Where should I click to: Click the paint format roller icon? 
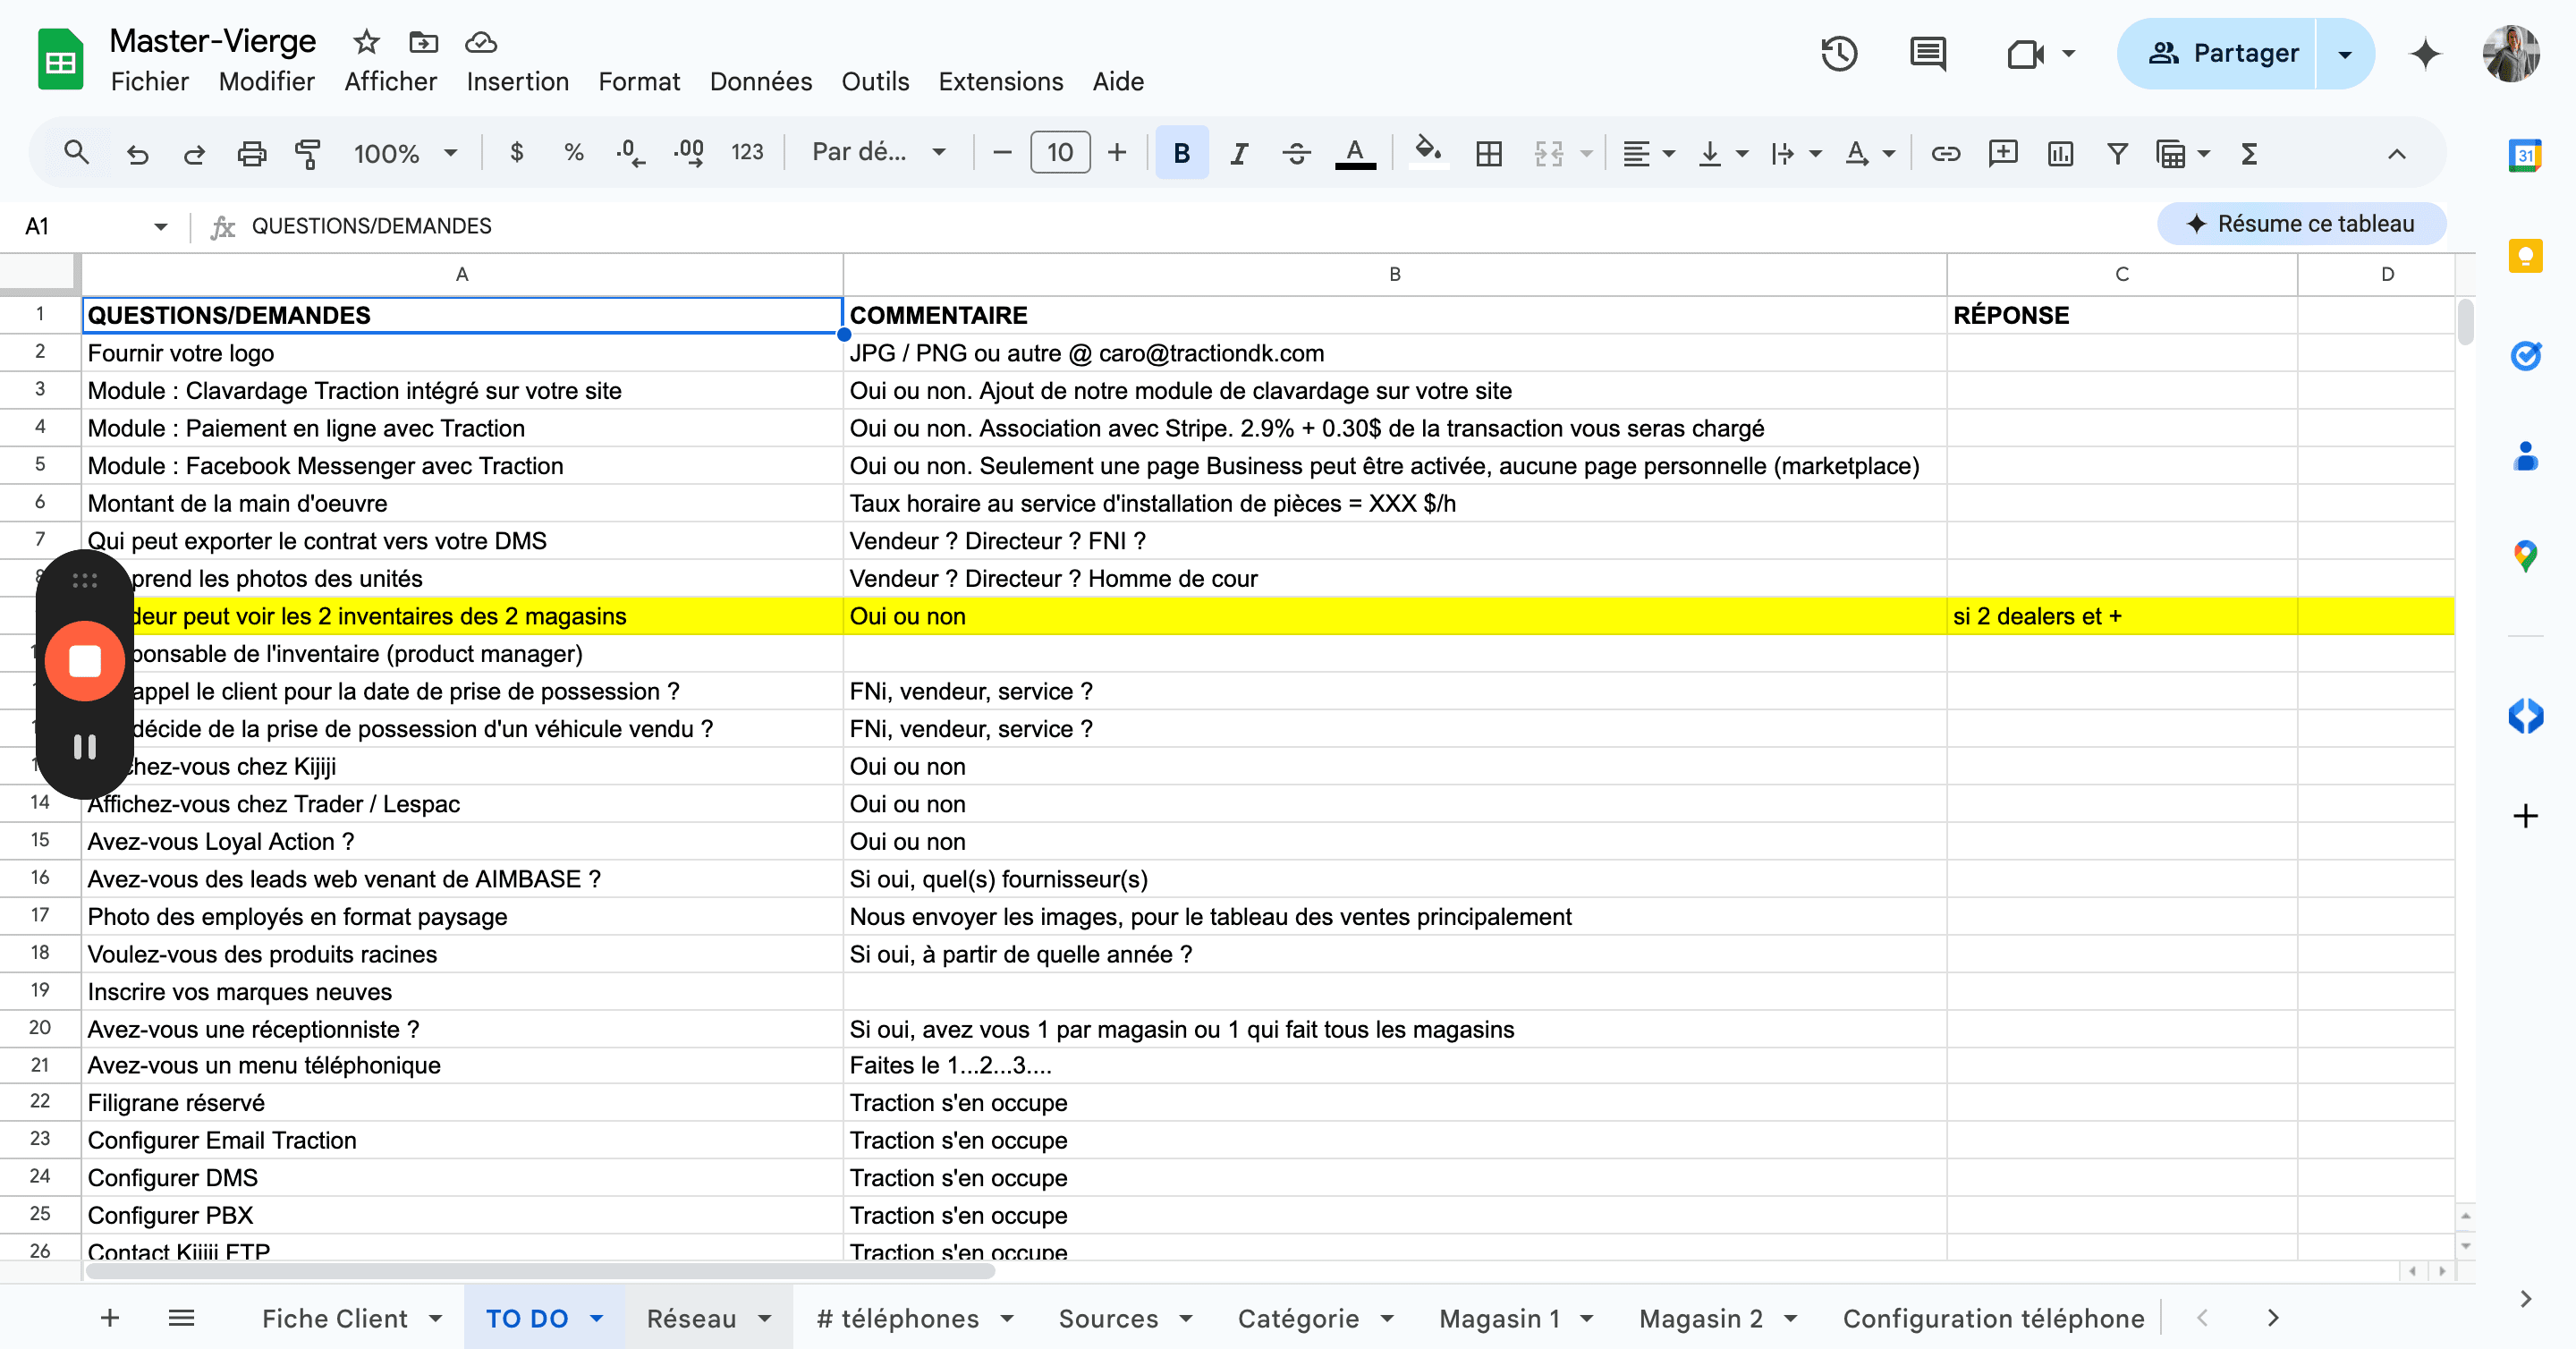308,153
